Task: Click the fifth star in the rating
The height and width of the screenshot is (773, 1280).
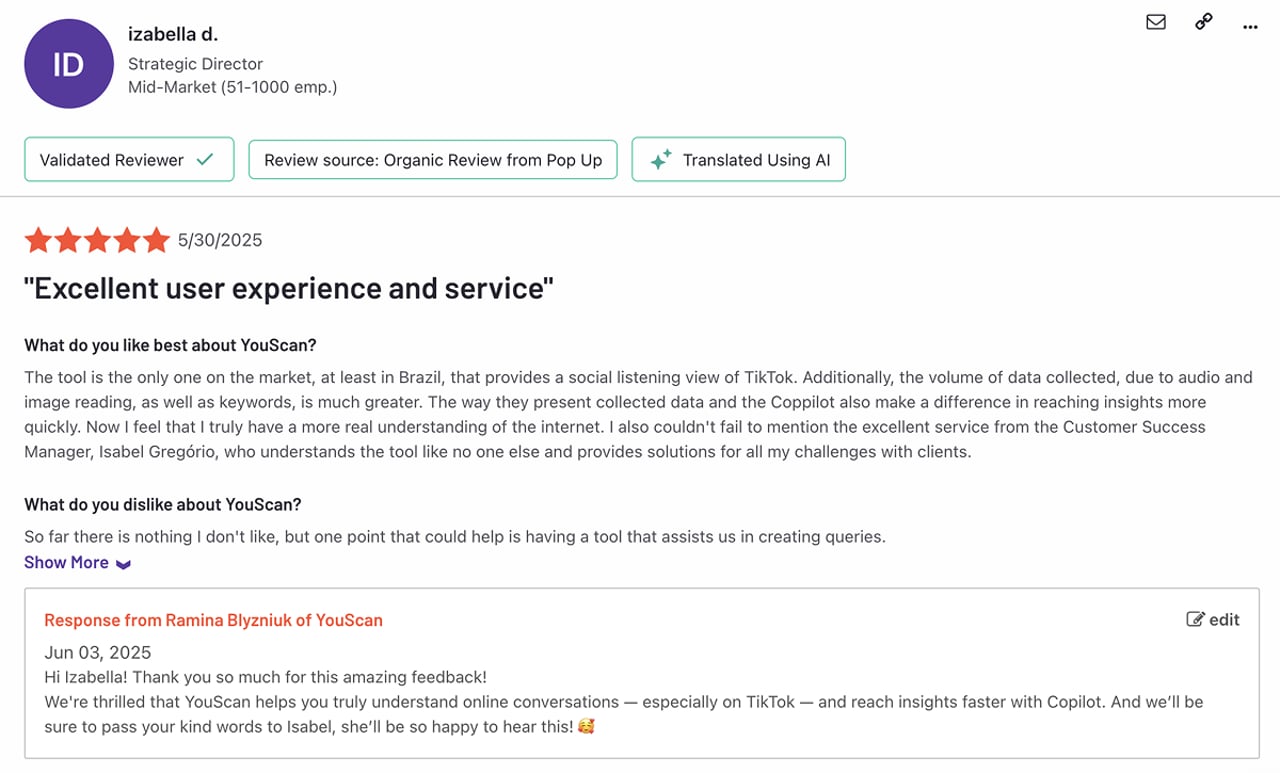Action: (x=156, y=240)
